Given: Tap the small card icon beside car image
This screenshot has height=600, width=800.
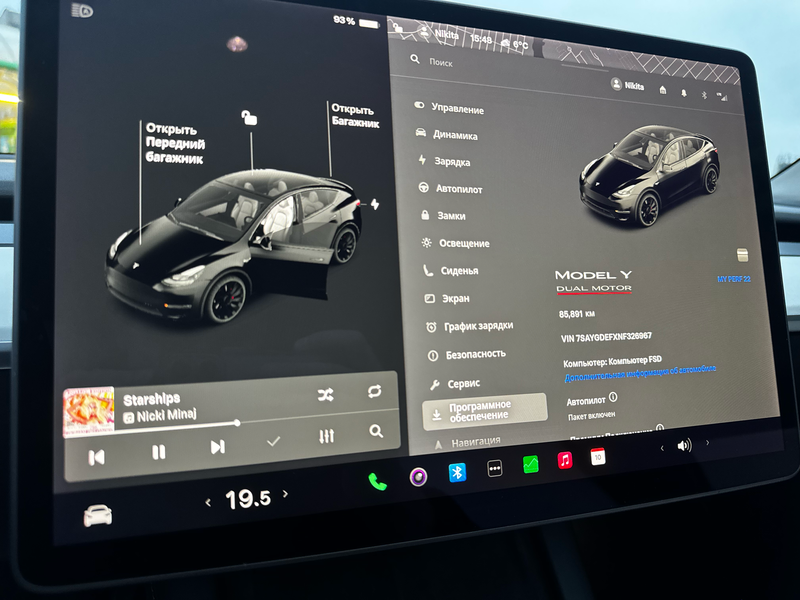Looking at the screenshot, I should tap(743, 255).
